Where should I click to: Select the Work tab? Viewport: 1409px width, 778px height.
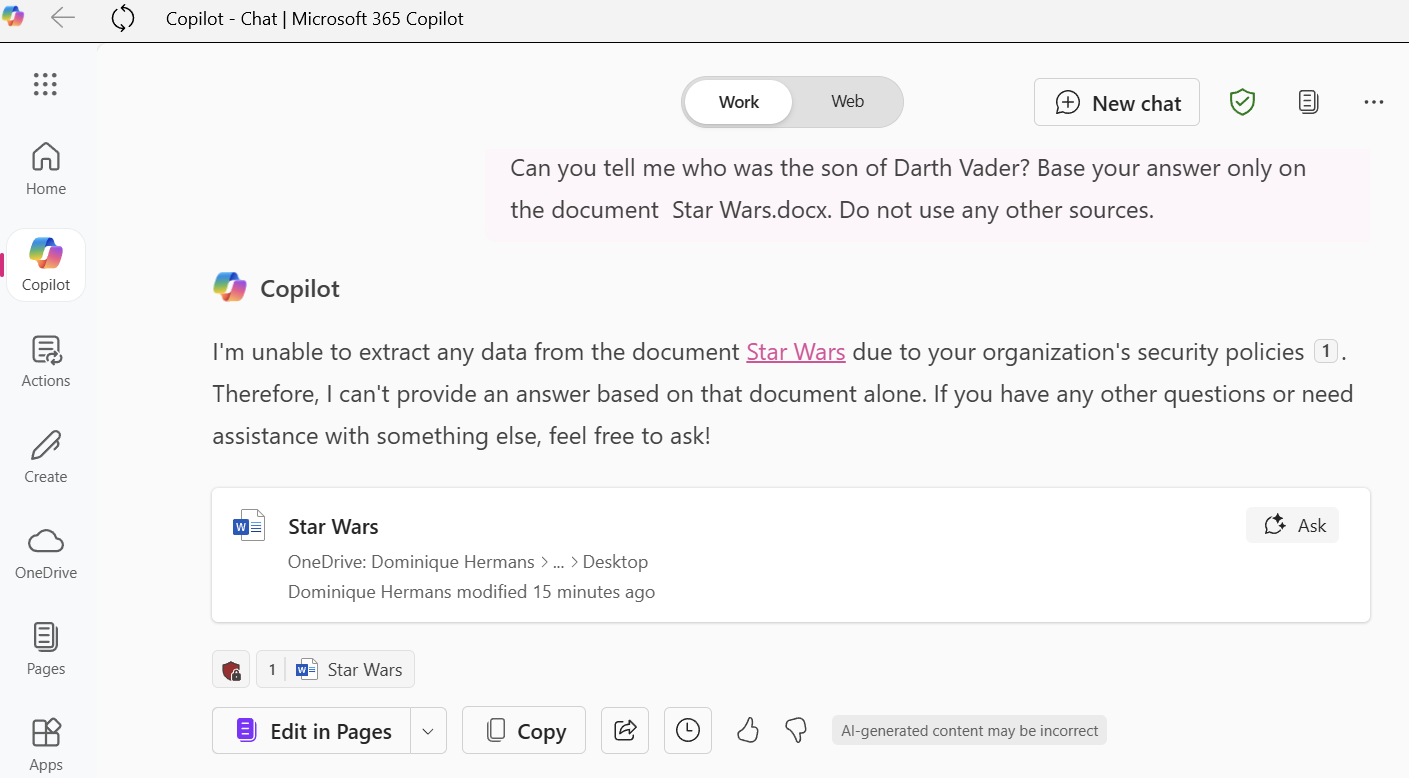click(738, 101)
